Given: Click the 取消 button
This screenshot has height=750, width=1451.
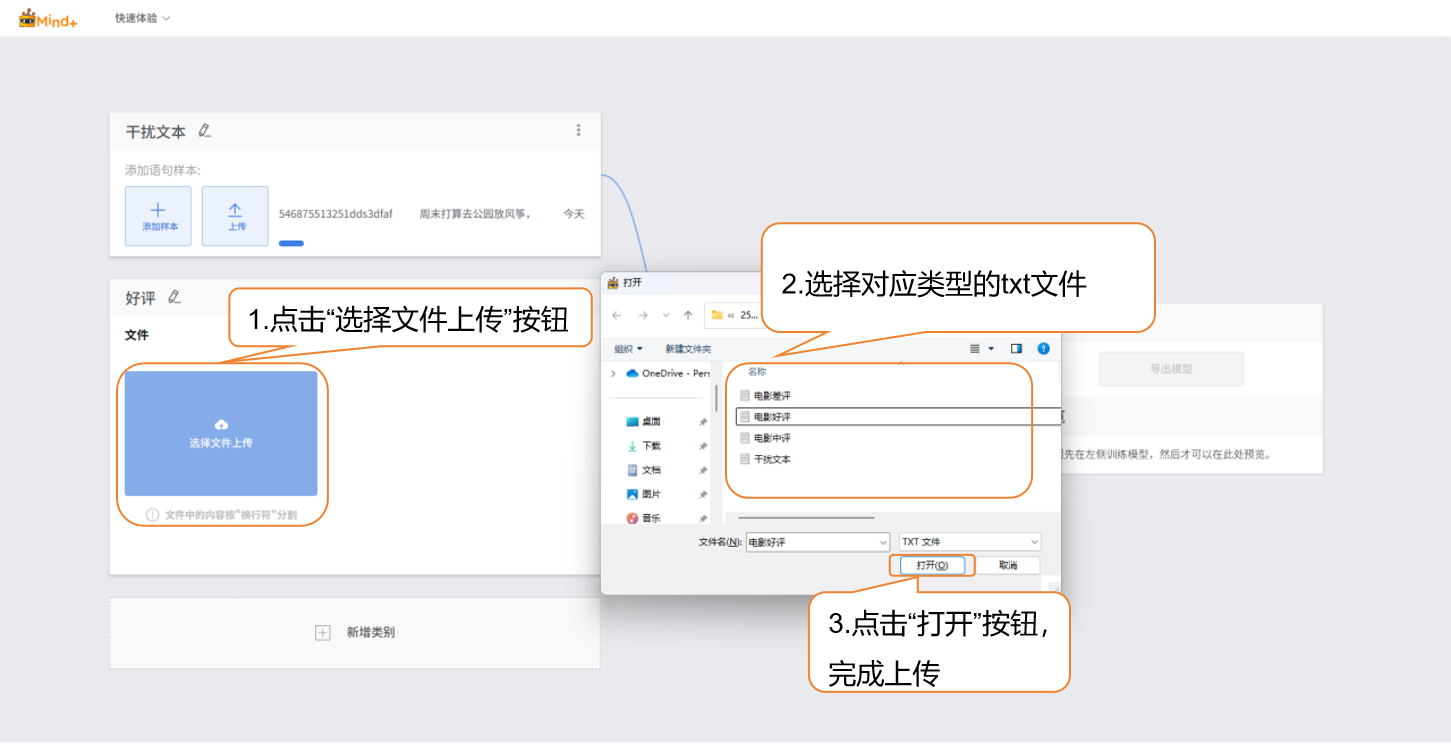Looking at the screenshot, I should [1007, 565].
